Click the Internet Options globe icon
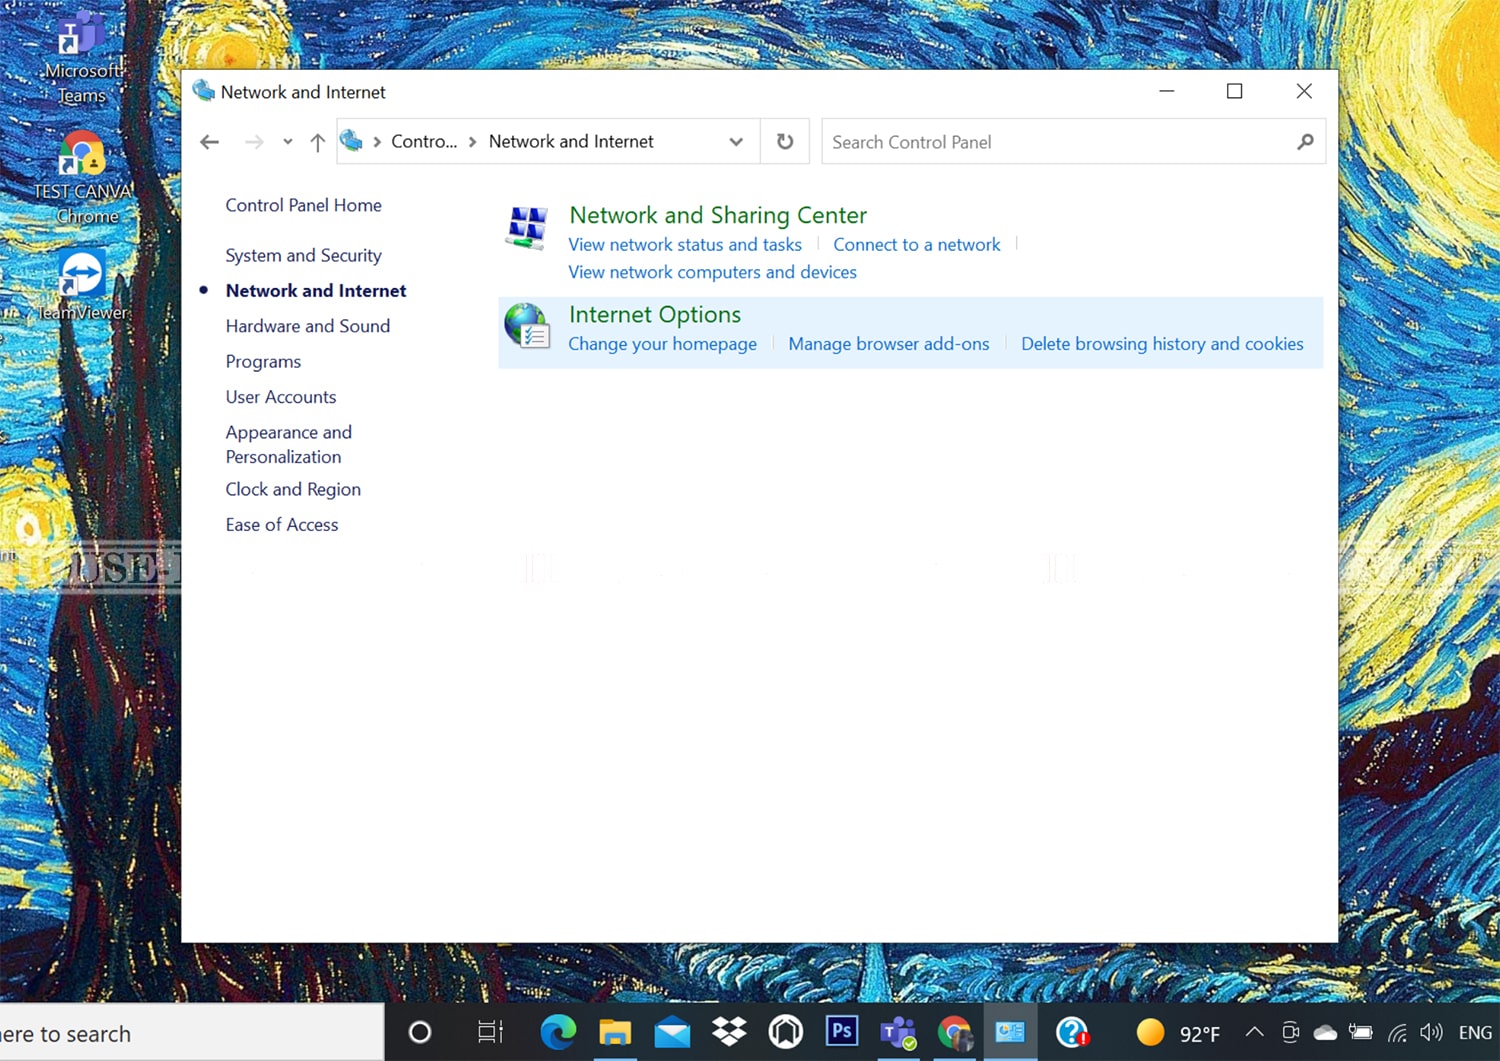 (x=527, y=326)
